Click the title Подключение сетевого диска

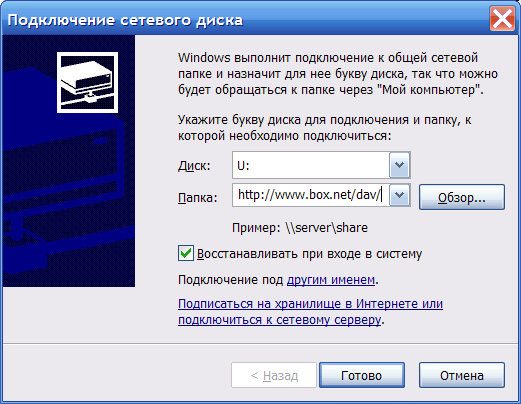(125, 20)
